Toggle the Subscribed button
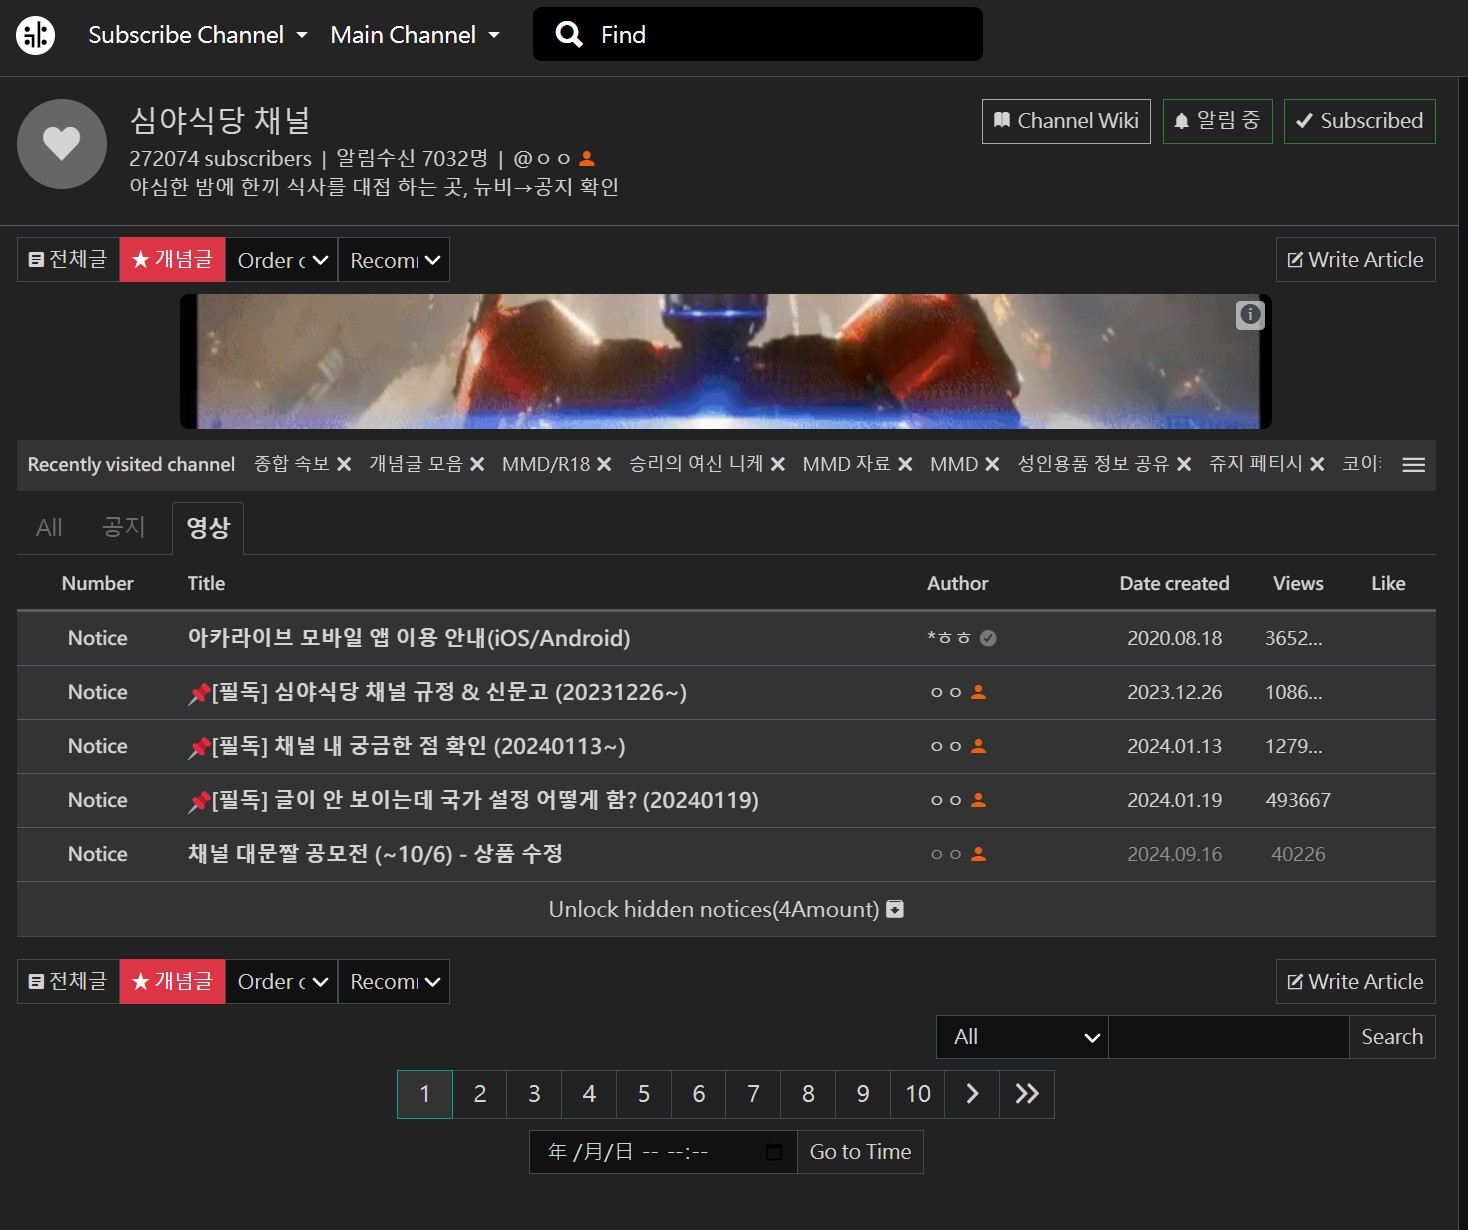This screenshot has height=1230, width=1468. tap(1359, 121)
